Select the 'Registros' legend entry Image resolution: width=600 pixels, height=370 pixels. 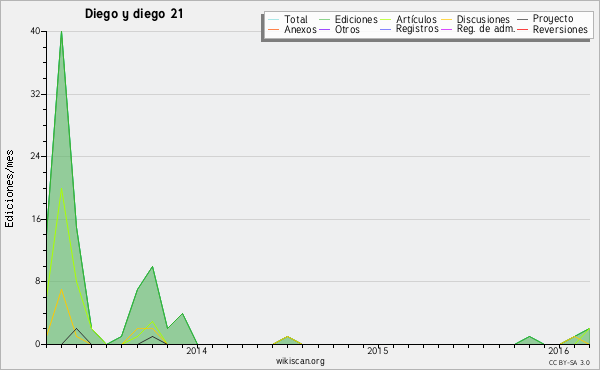(x=417, y=29)
